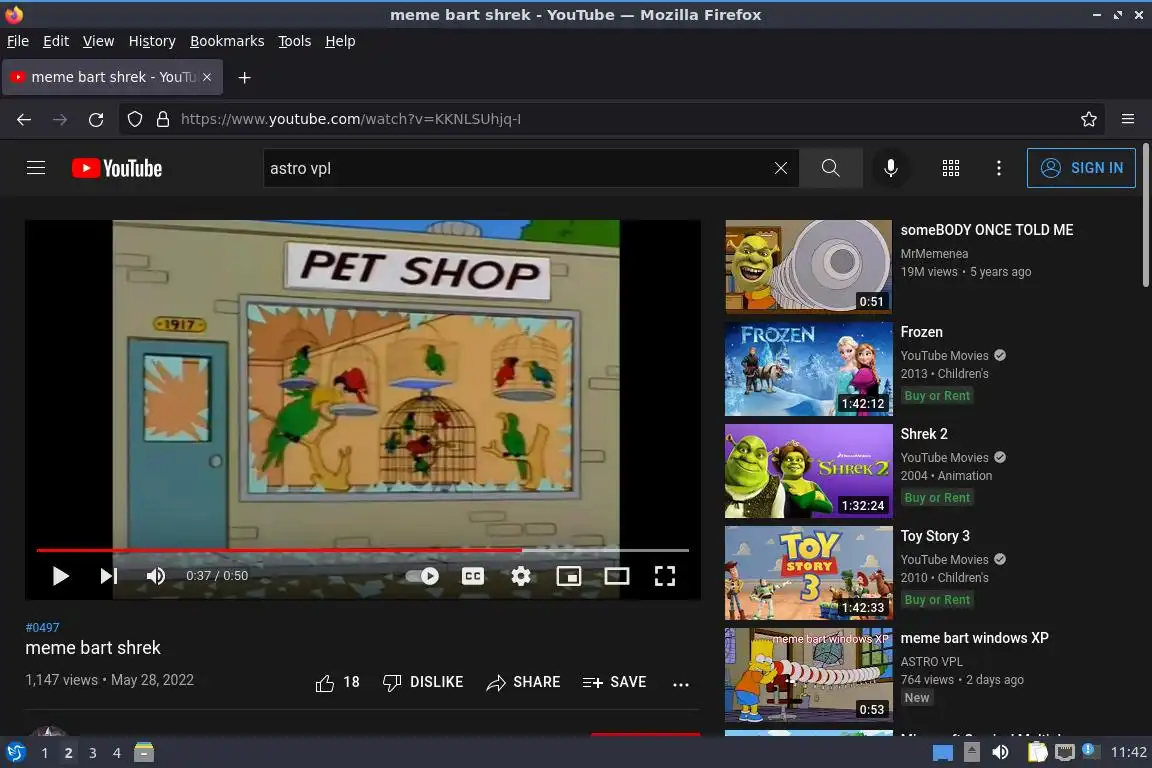1152x768 pixels.
Task: Open the Shrek 2 movie title
Action: tap(924, 434)
